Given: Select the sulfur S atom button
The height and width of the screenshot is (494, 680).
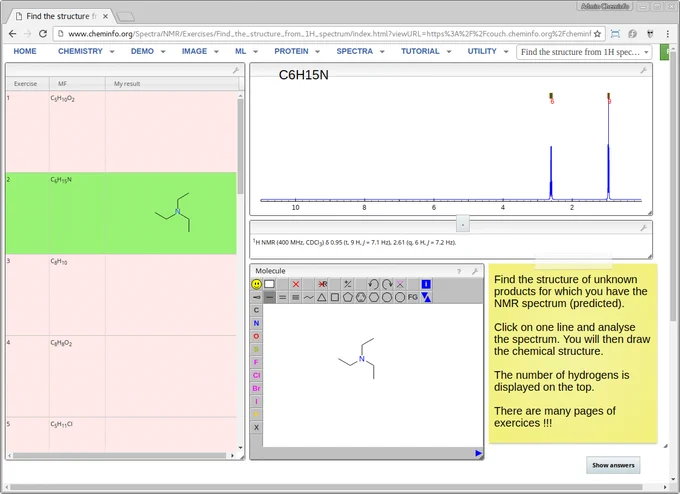Looking at the screenshot, I should click(x=256, y=349).
